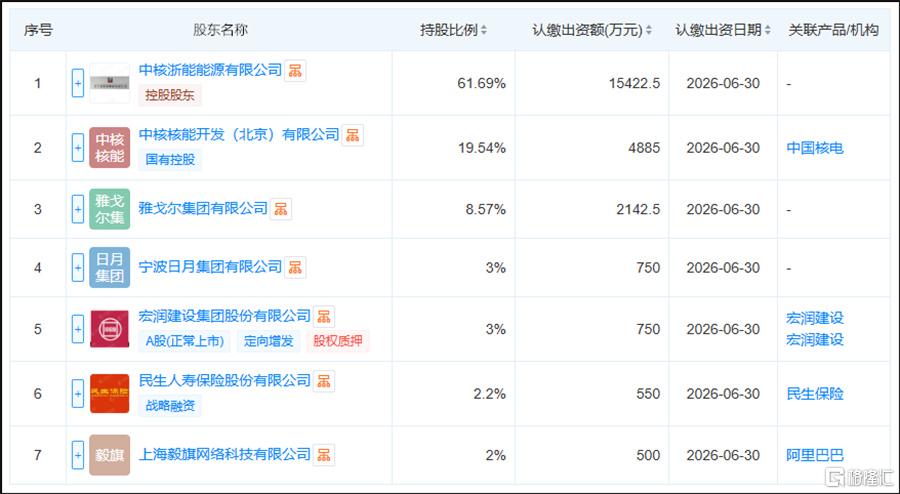Click the 定向增发 tag

pyautogui.click(x=268, y=341)
